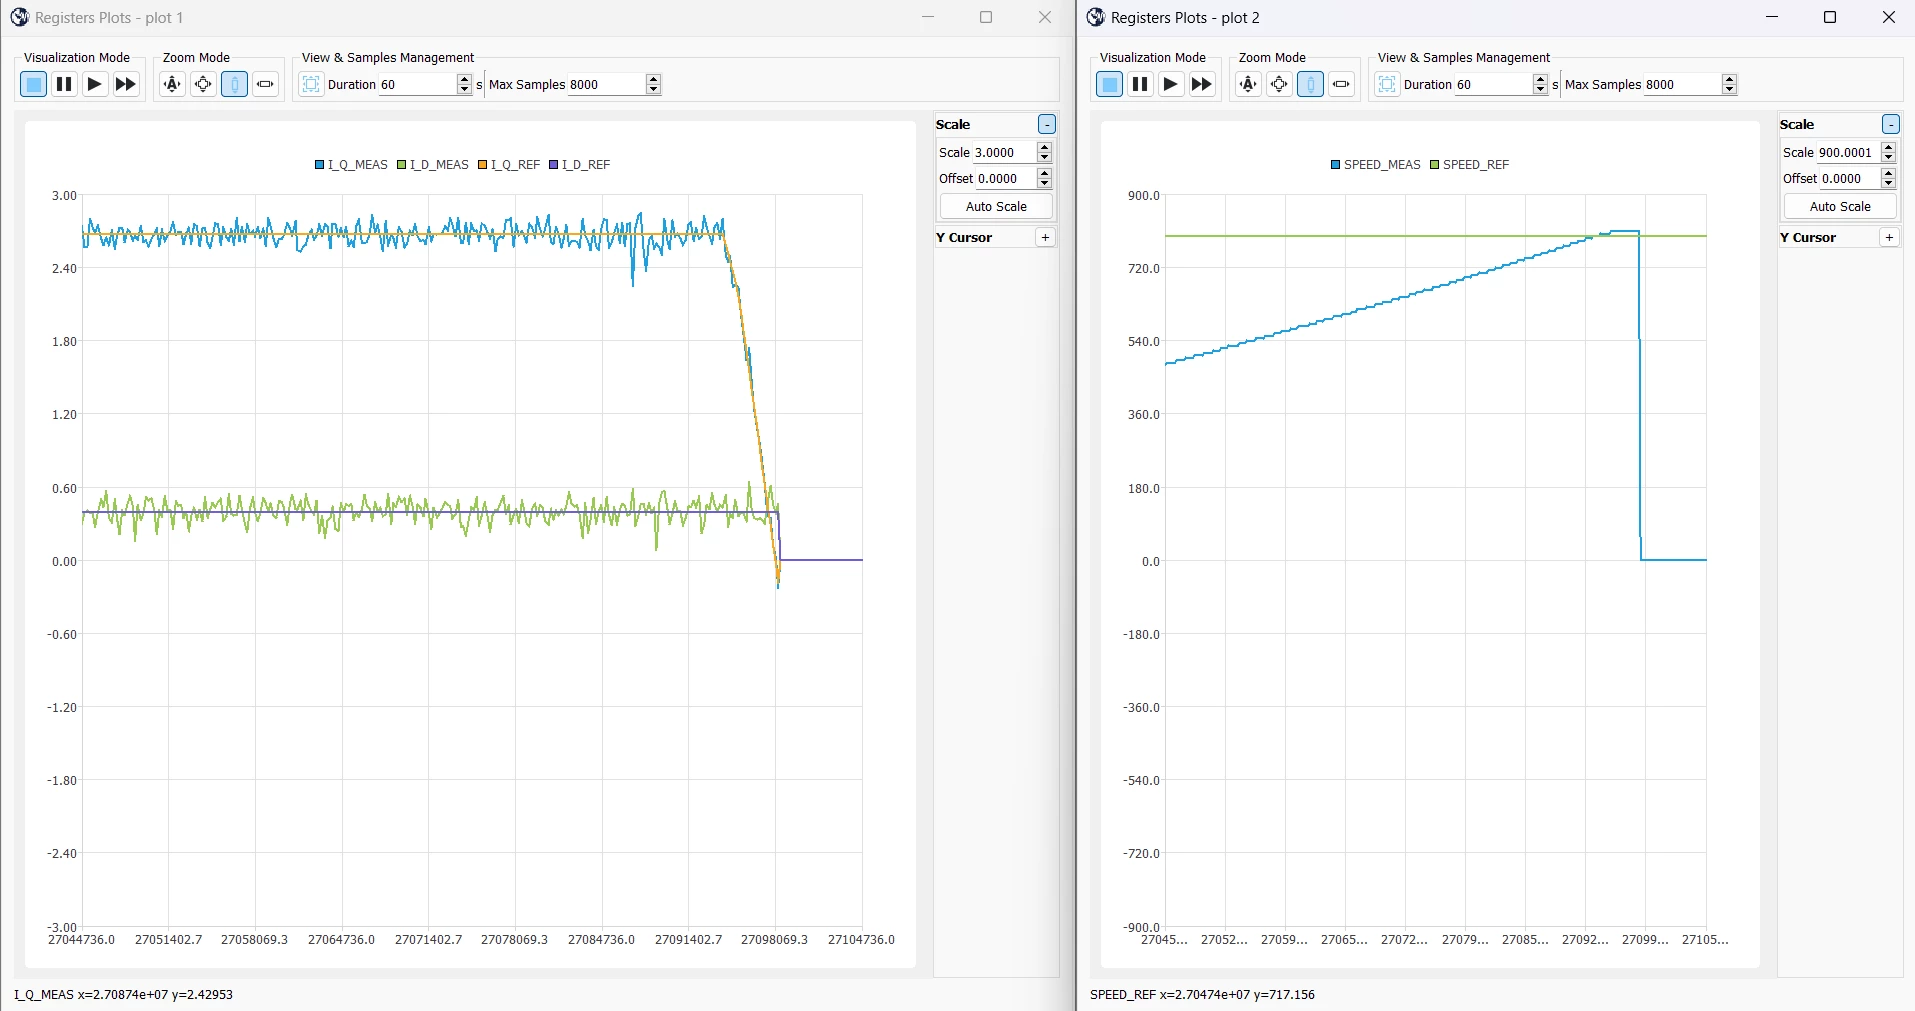The height and width of the screenshot is (1011, 1915).
Task: Click fit-to-view icon beside Duration in plot 1
Action: 311,84
